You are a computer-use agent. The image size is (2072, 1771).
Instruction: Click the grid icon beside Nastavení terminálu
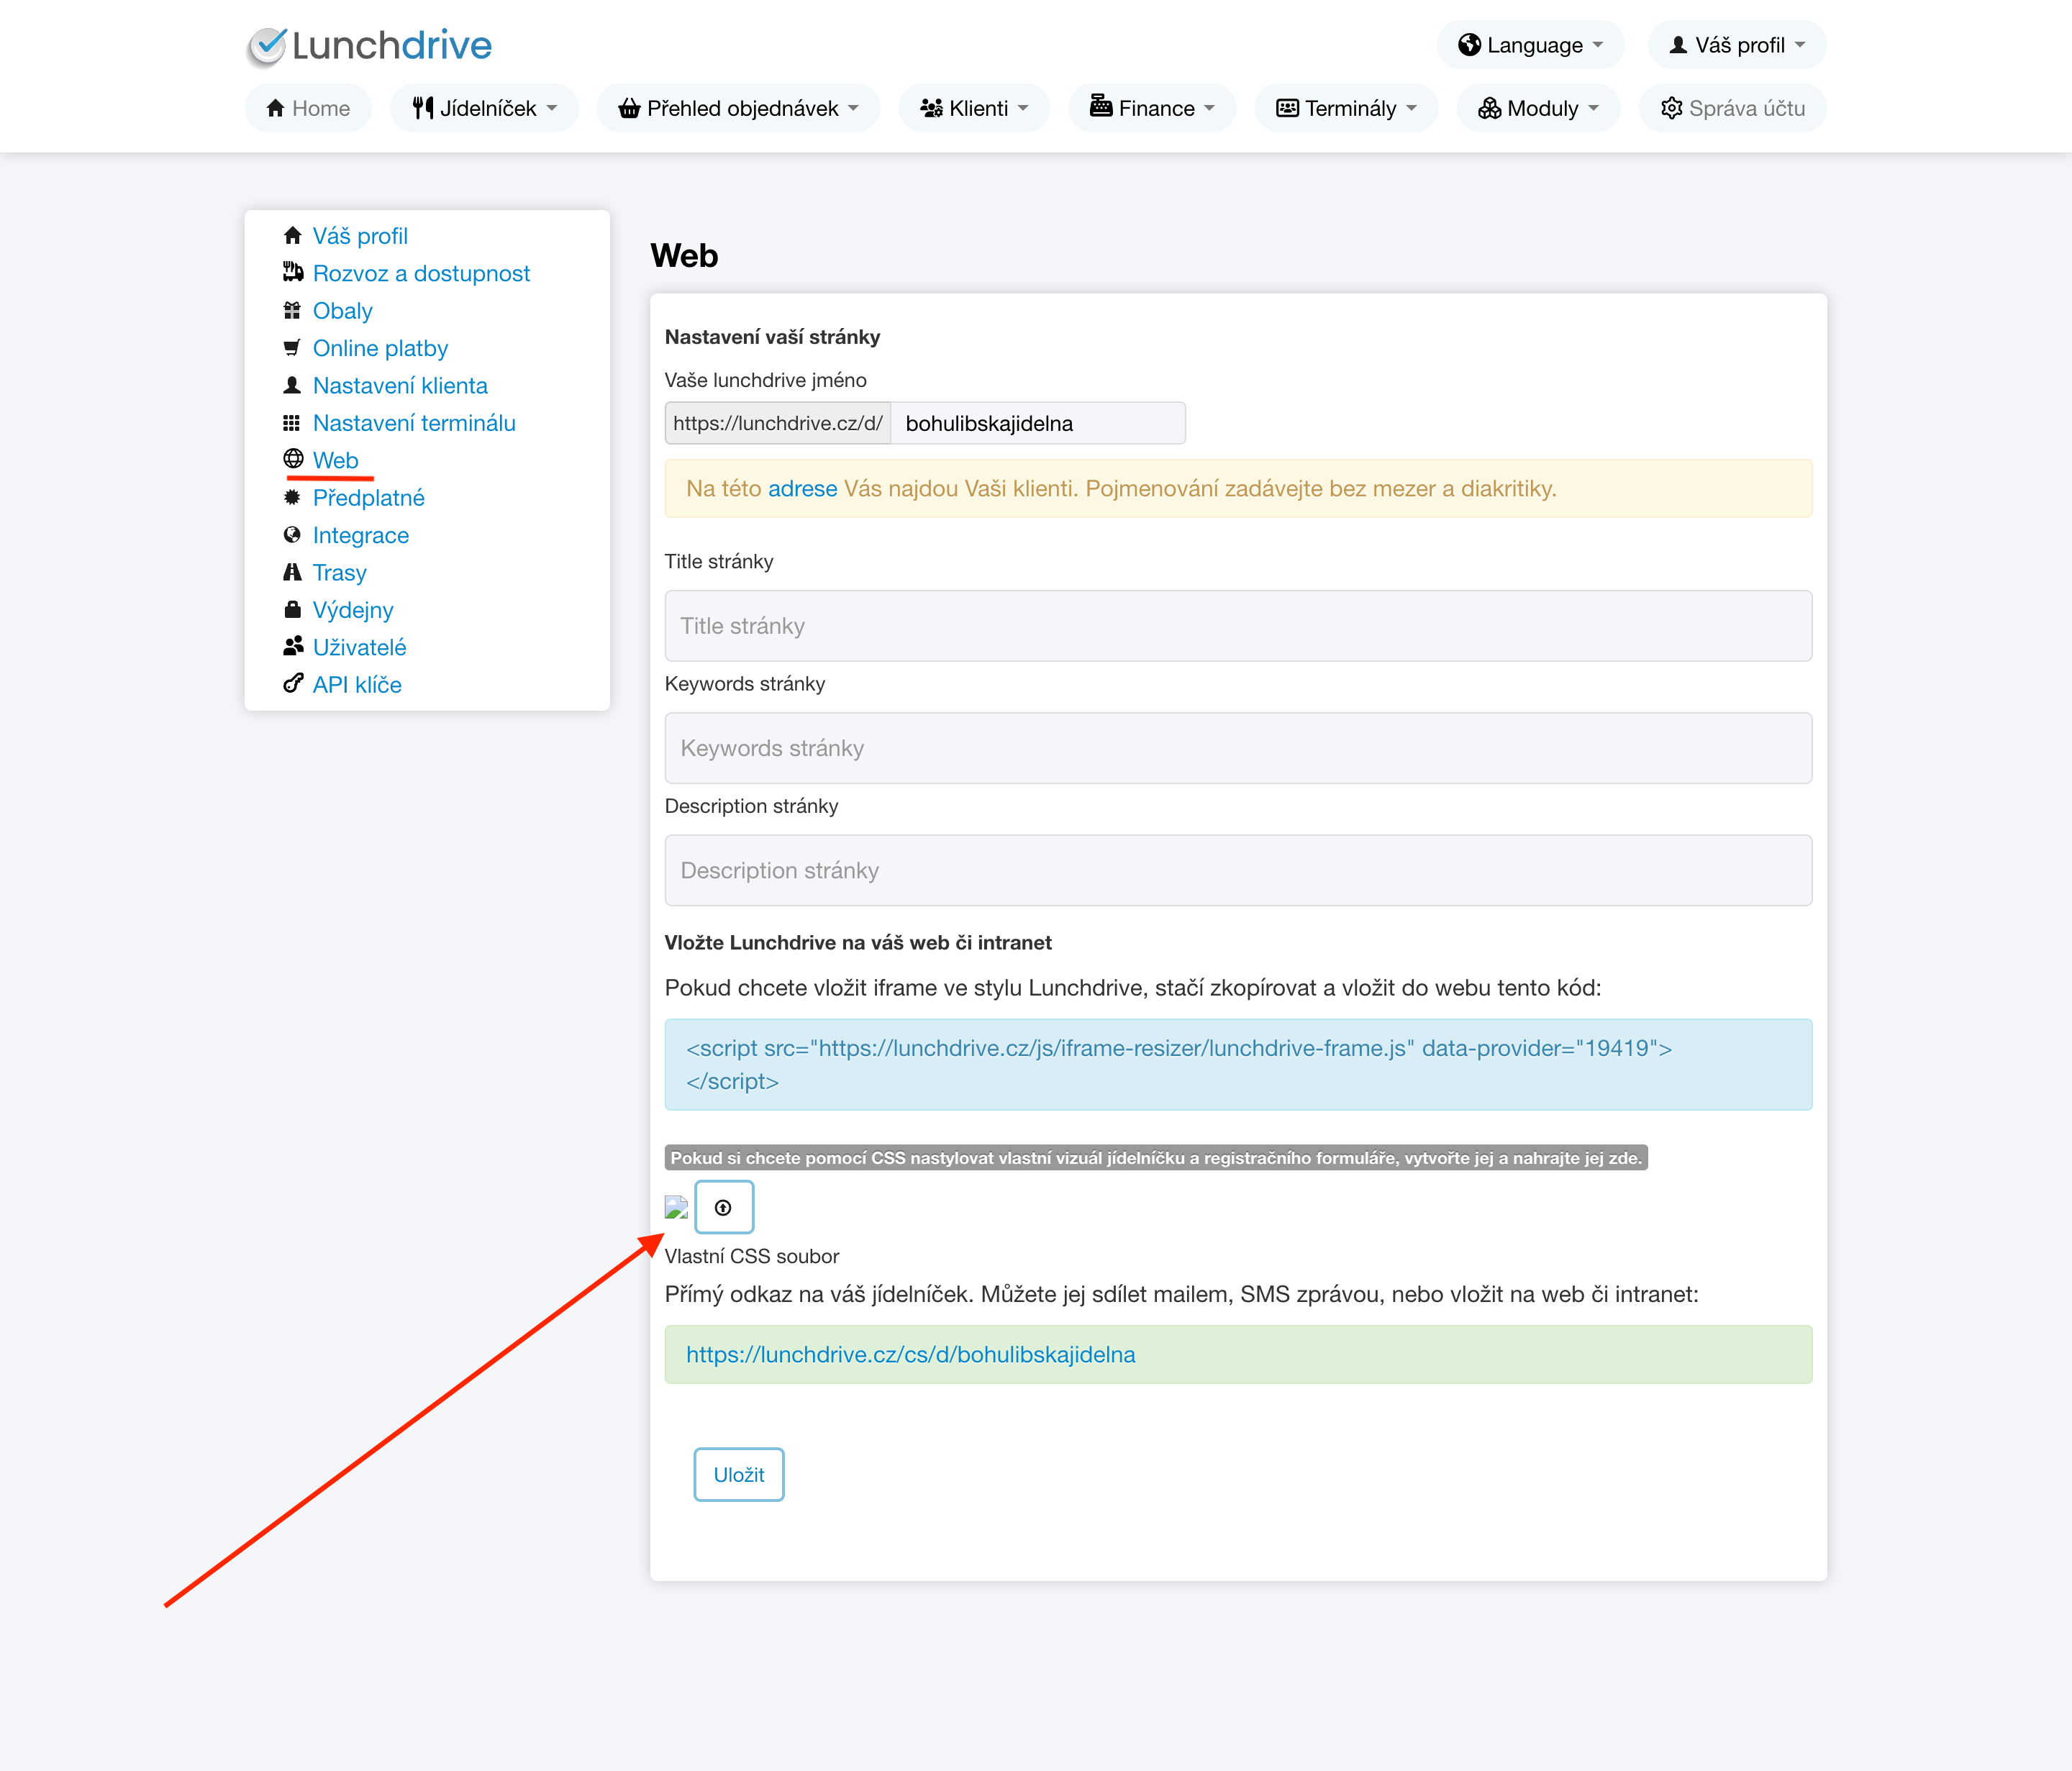292,422
